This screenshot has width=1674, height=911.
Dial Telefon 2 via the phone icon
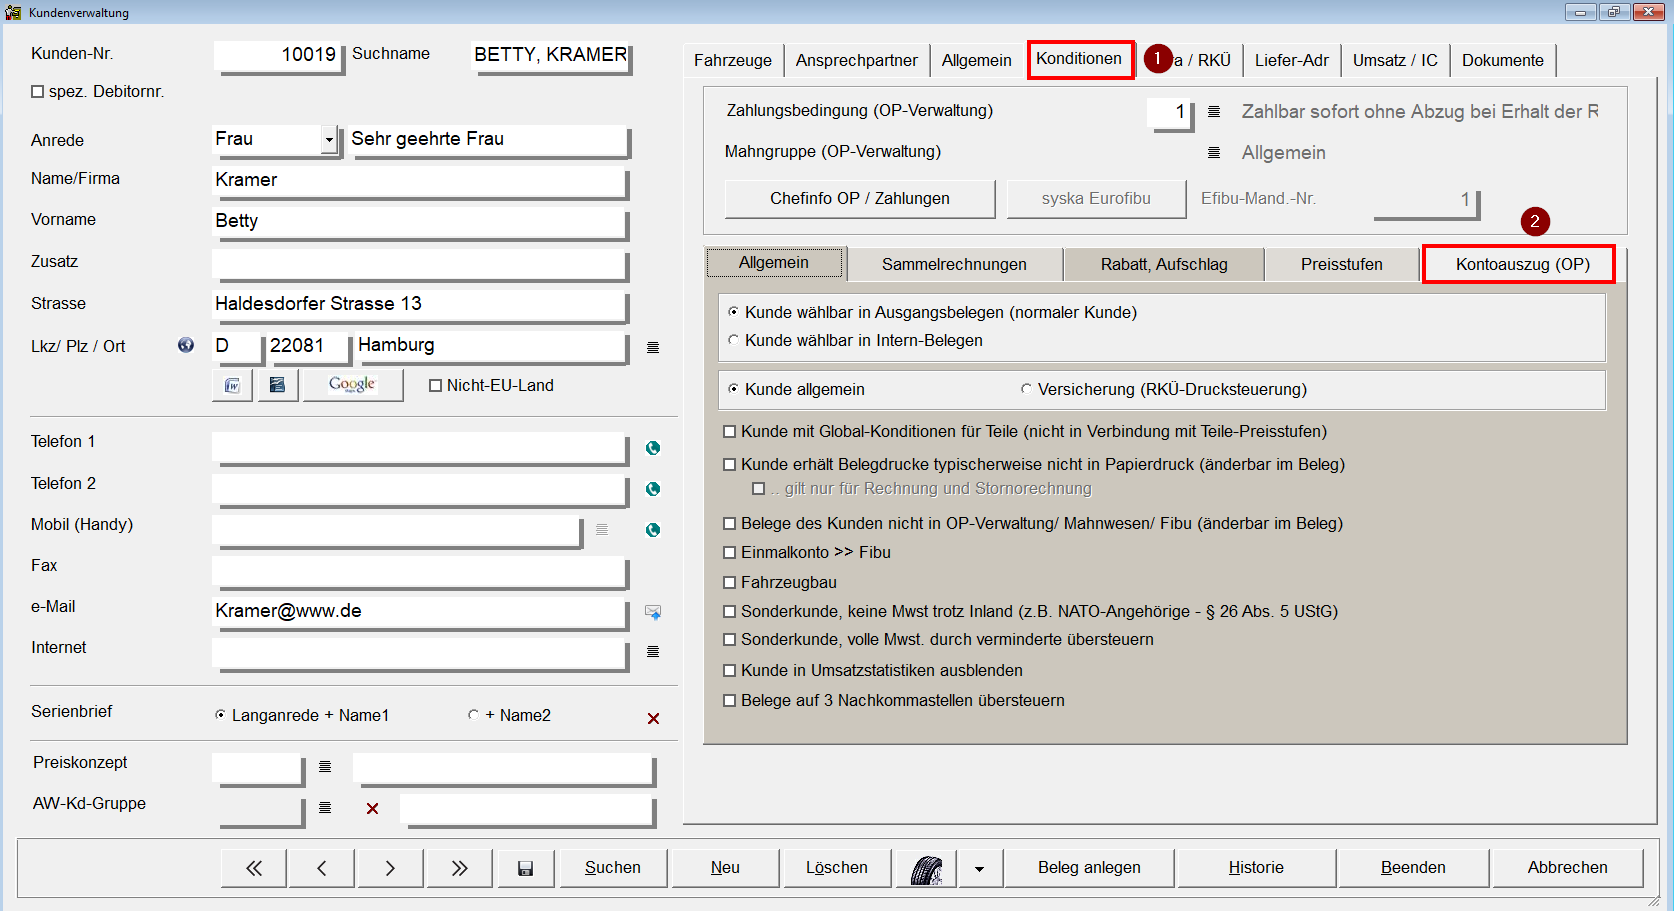tap(653, 489)
